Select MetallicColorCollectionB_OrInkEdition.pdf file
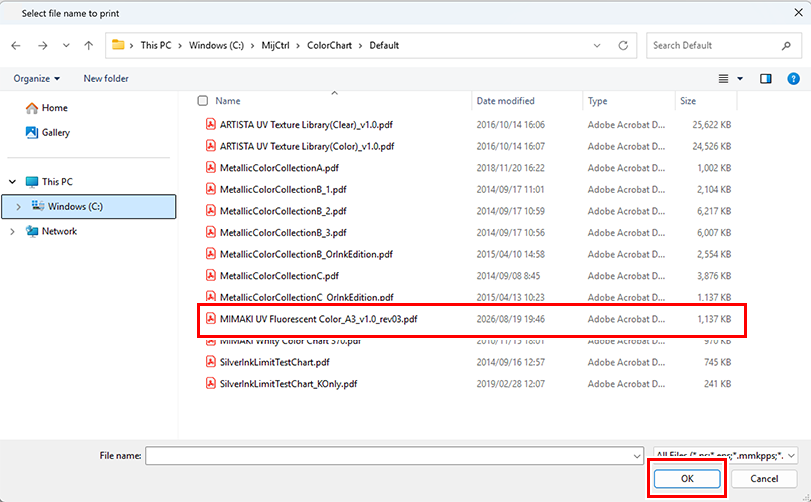This screenshot has width=811, height=502. click(x=306, y=254)
